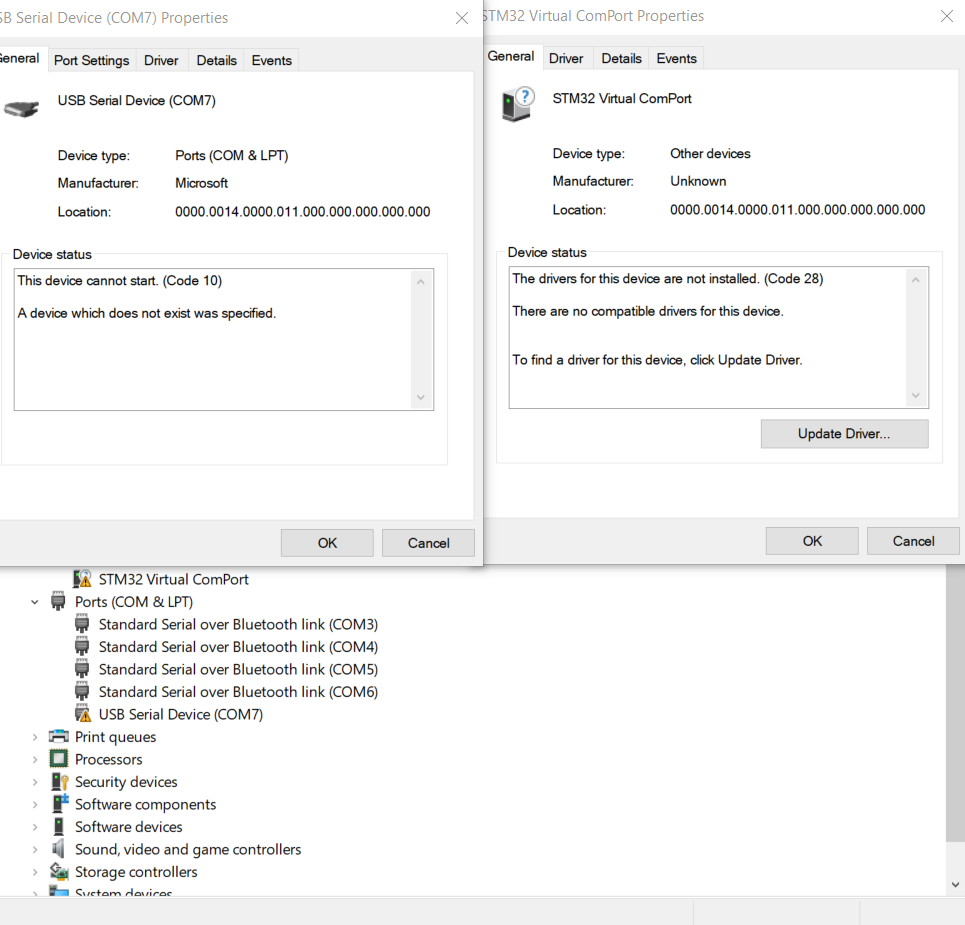Expand the Storage controllers category
Viewport: 965px width, 925px height.
[x=34, y=871]
